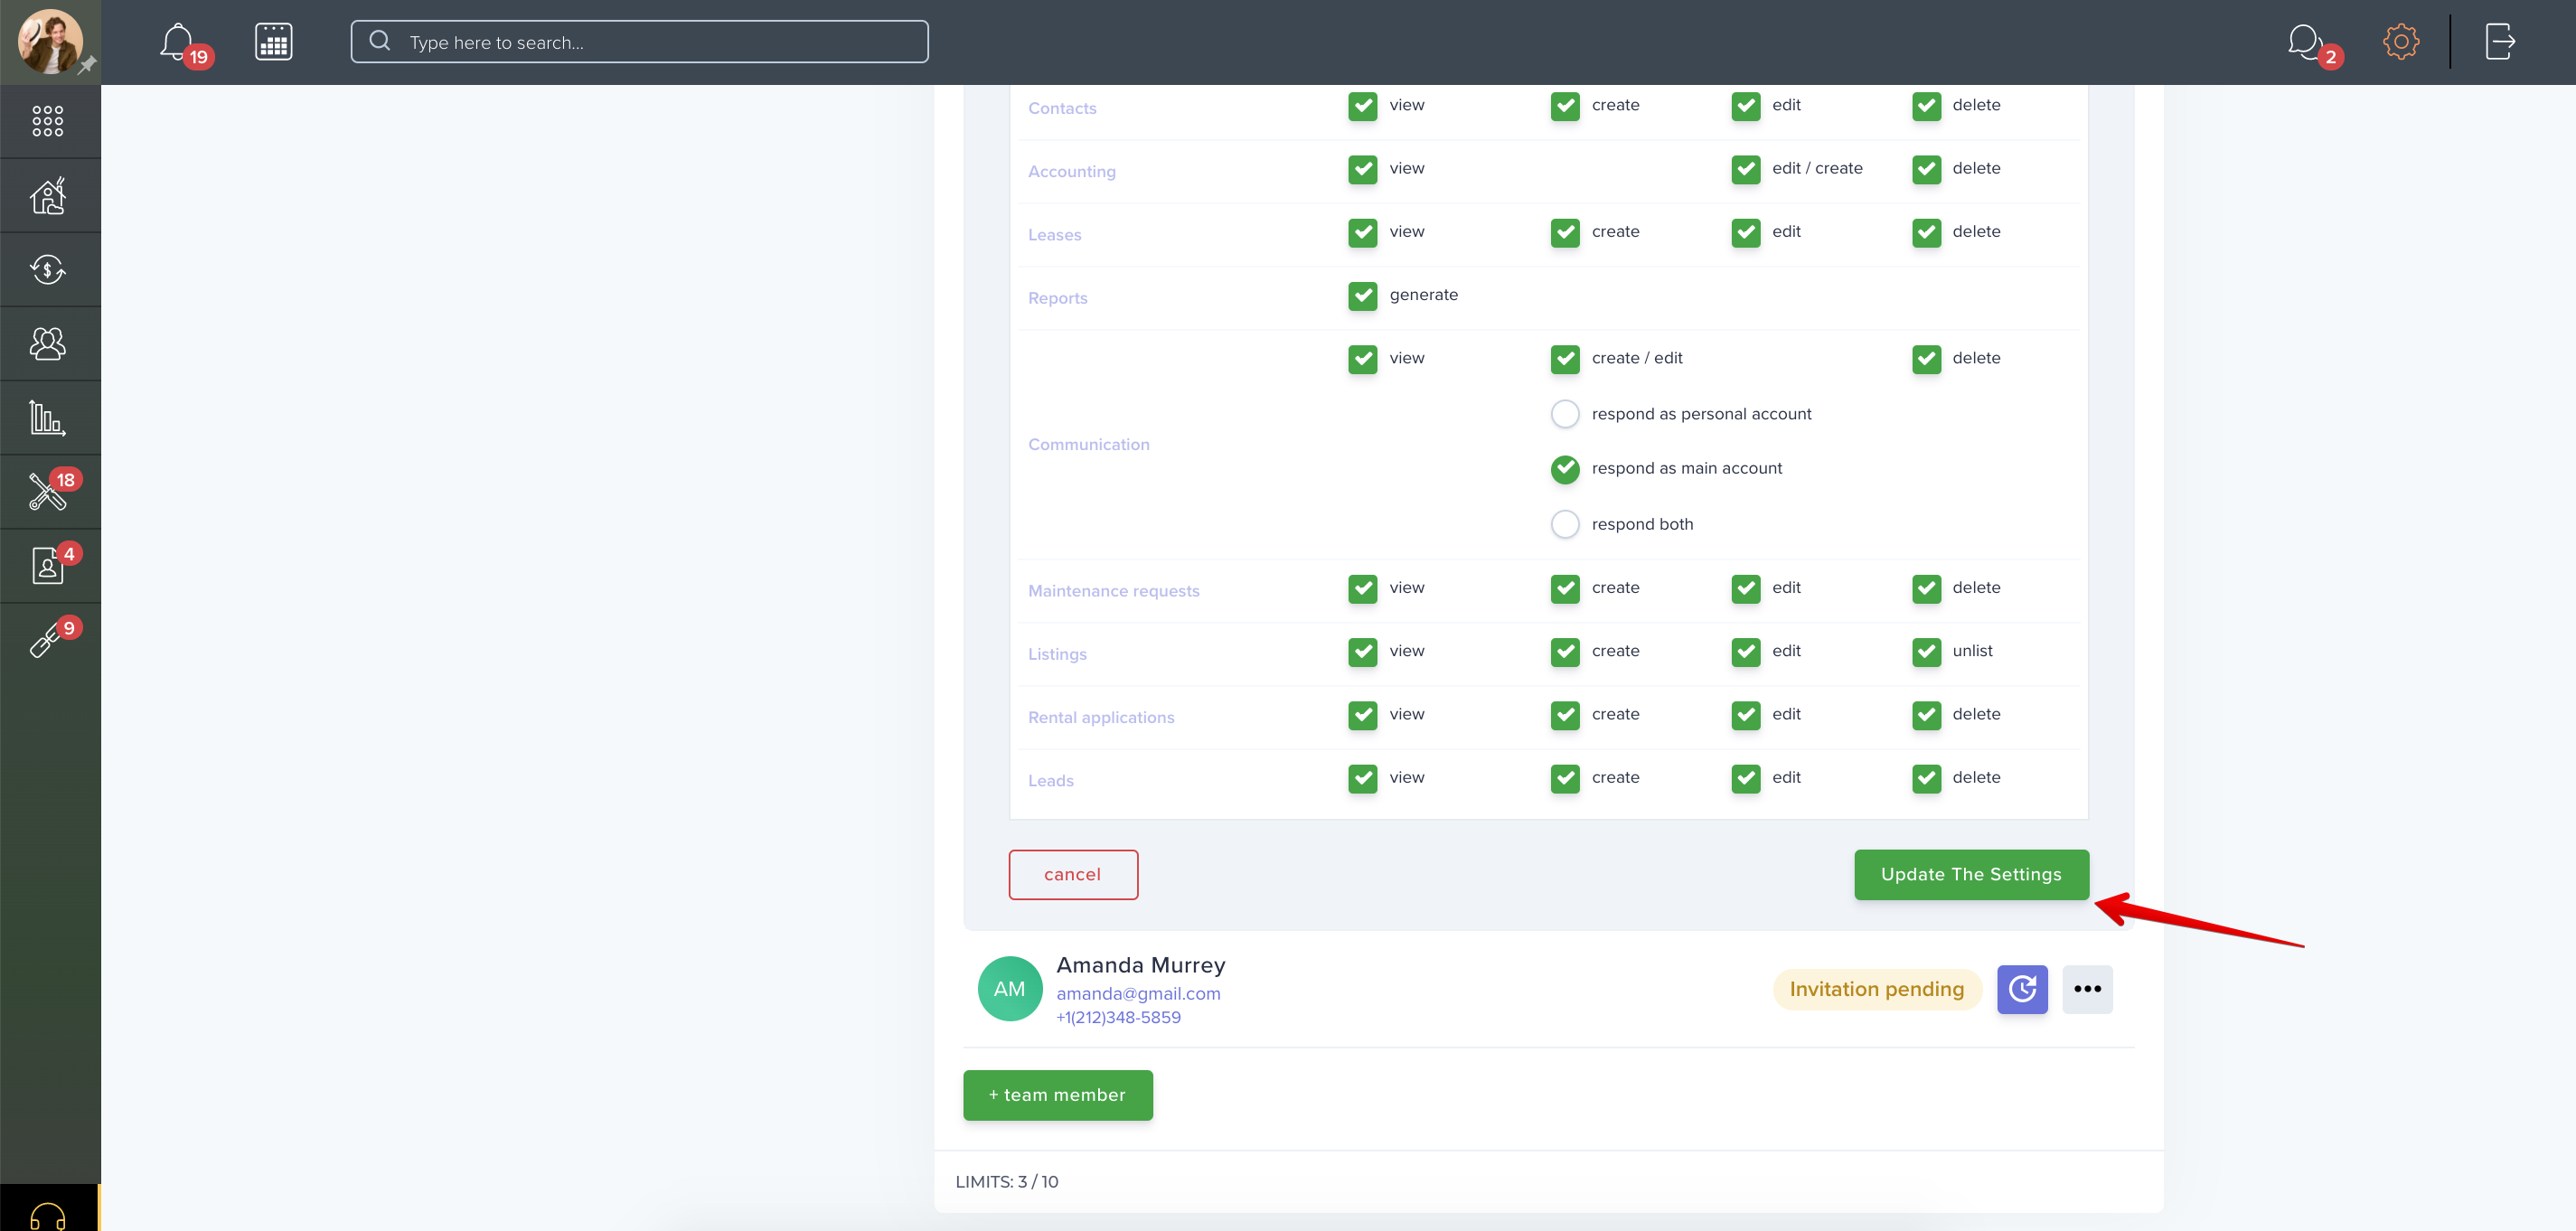Click the cancel button
Screen dimensions: 2576x1231
coord(1072,874)
